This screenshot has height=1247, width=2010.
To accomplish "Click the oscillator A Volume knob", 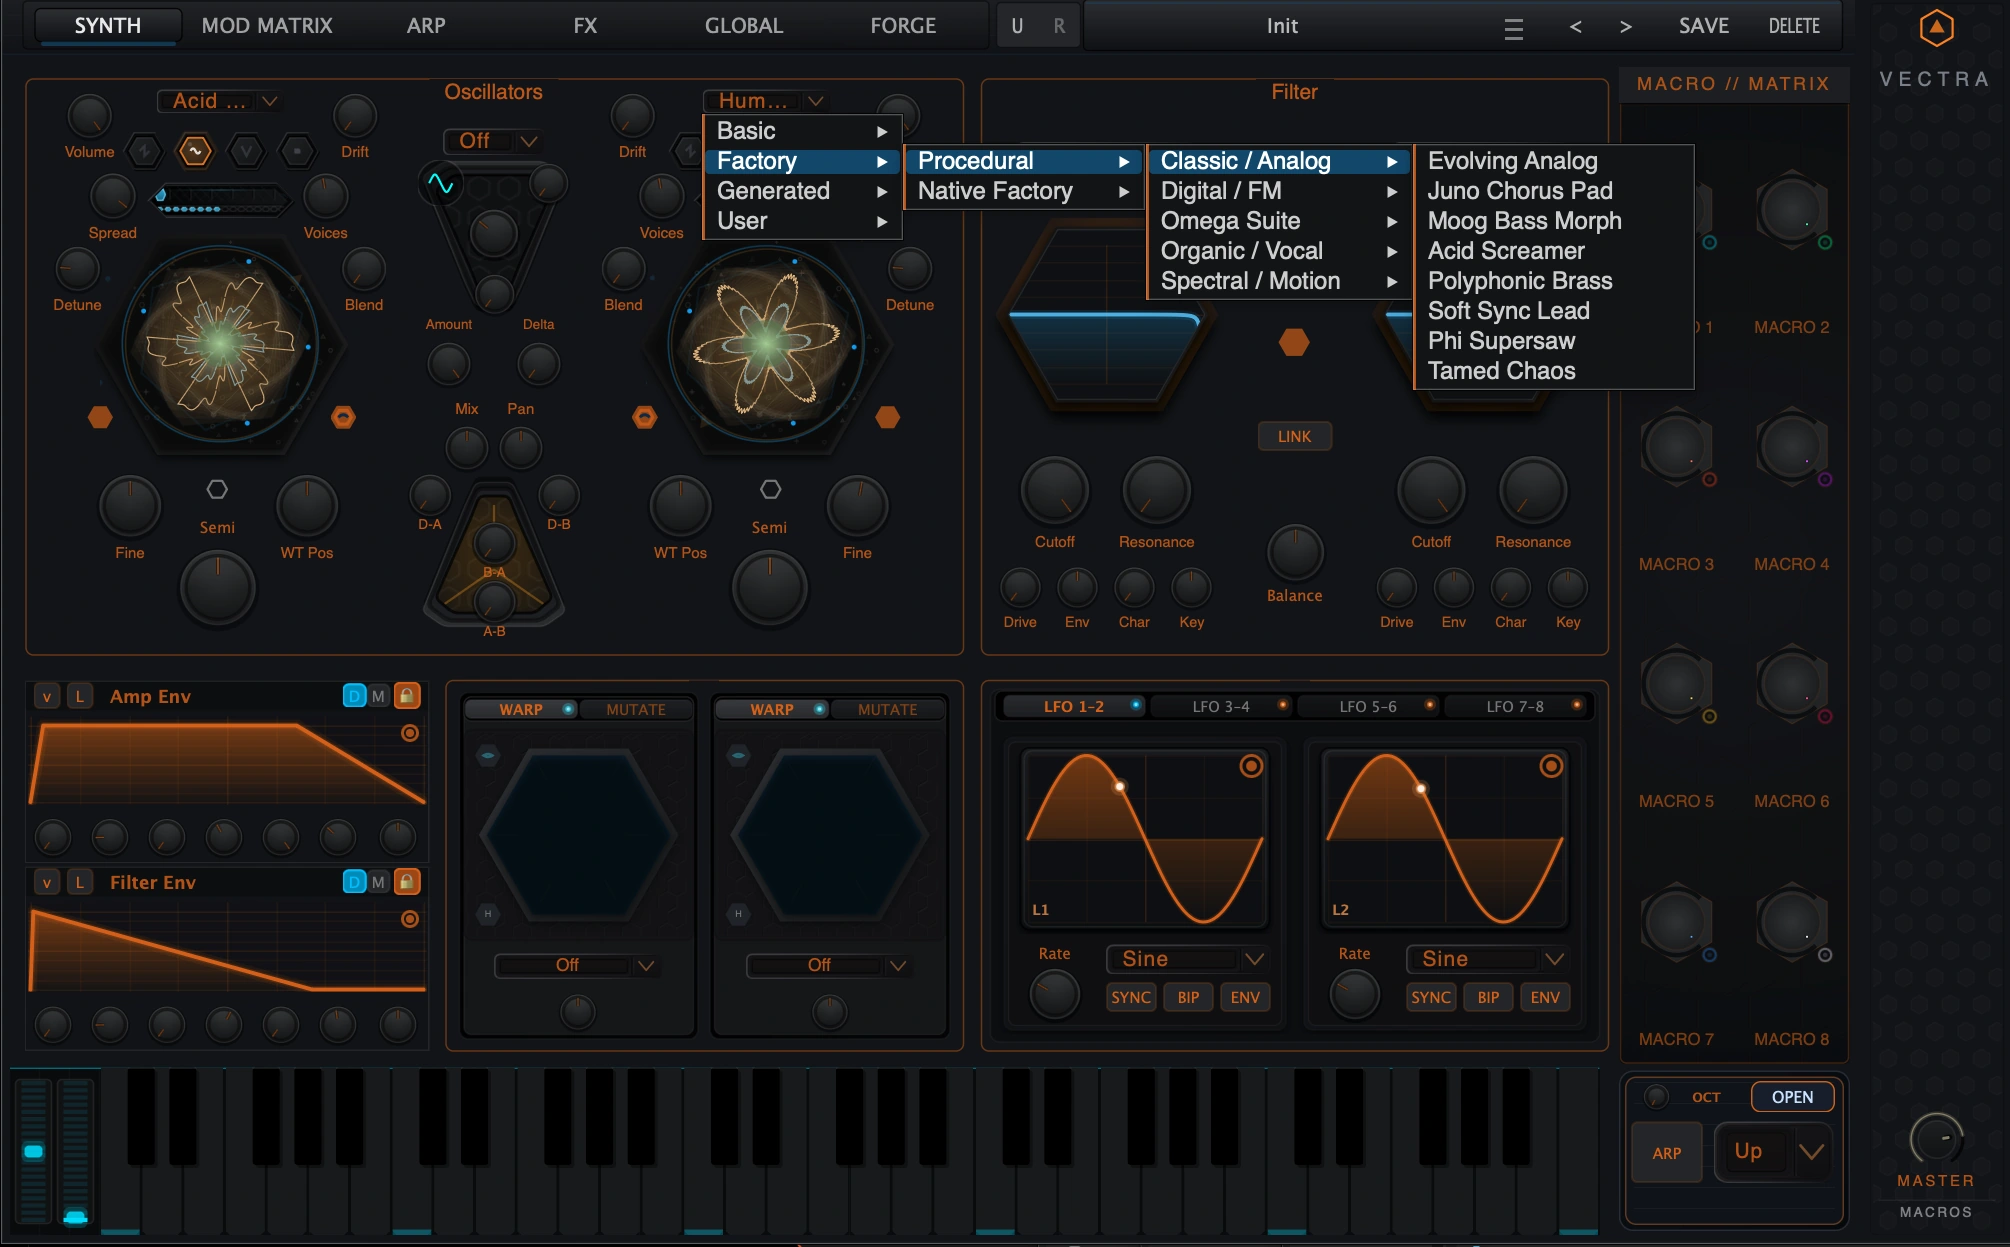I will (x=89, y=117).
